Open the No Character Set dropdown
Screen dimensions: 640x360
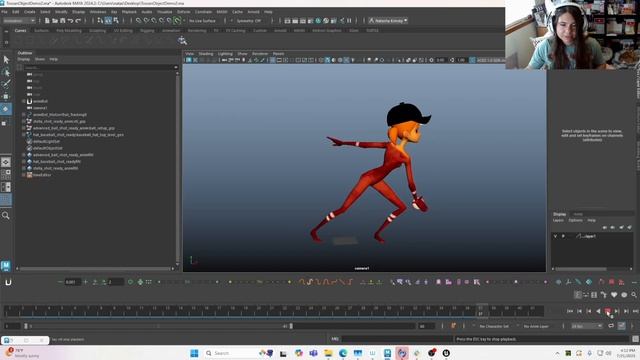[x=494, y=326]
